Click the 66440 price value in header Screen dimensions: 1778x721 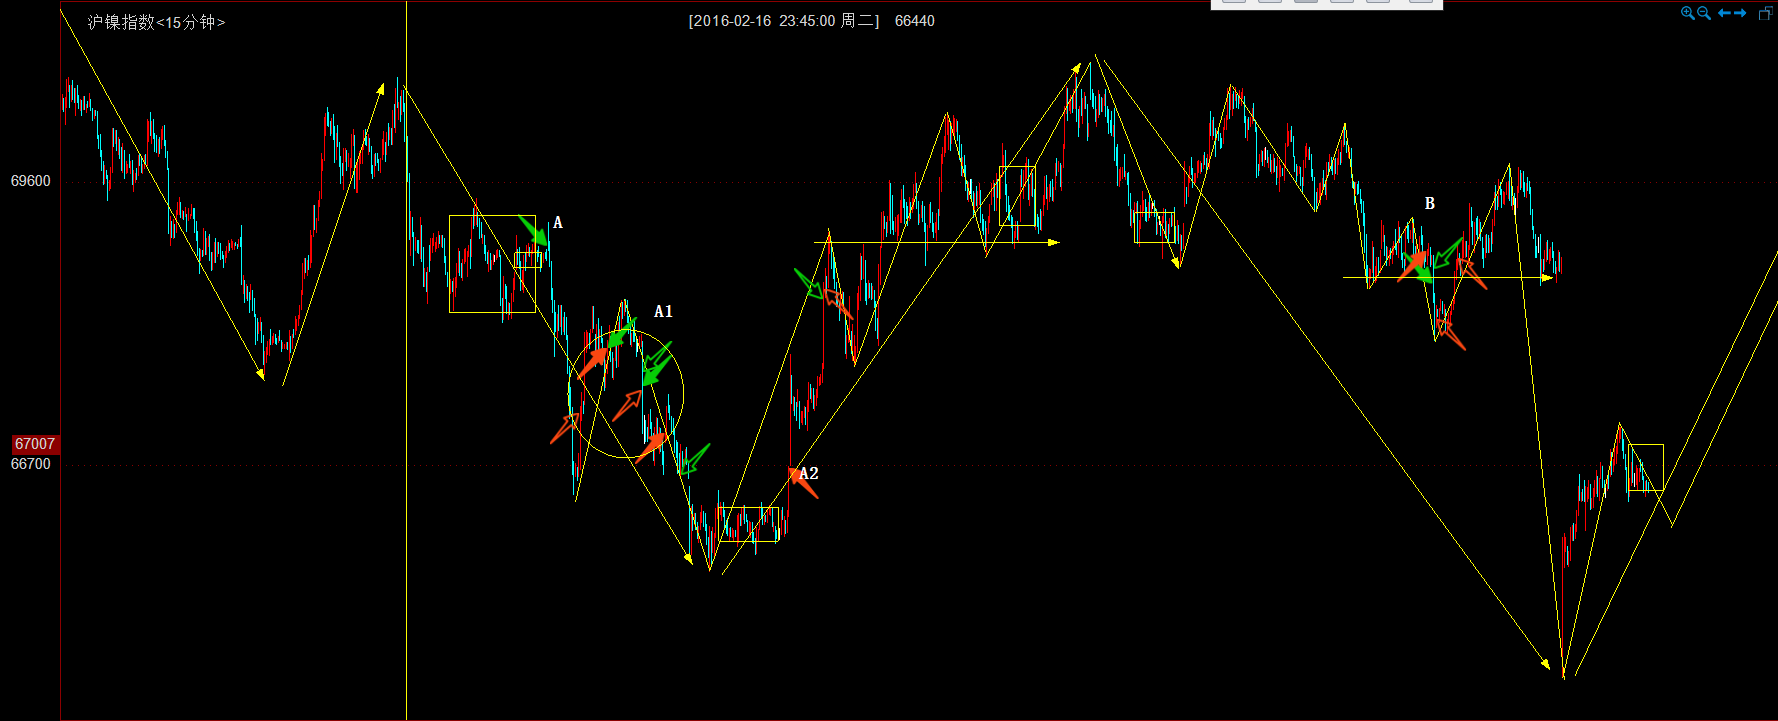(914, 21)
